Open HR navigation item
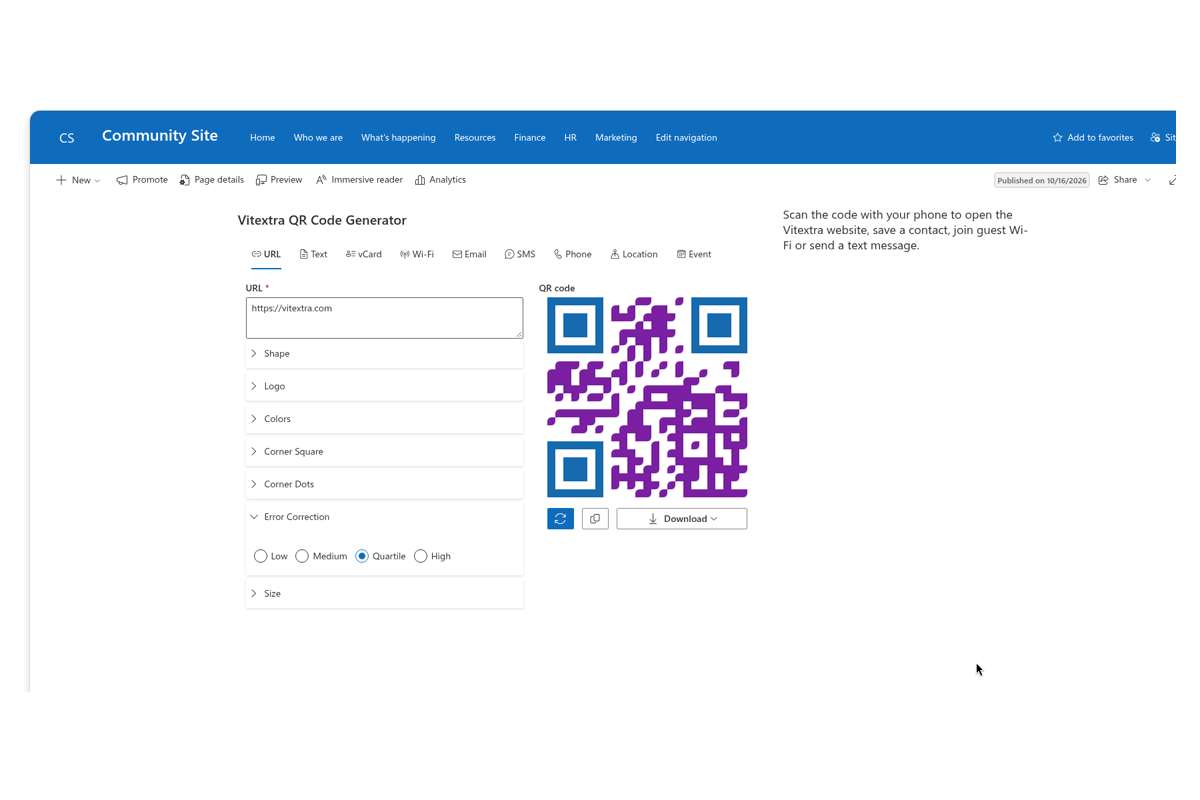The width and height of the screenshot is (1200, 800). 570,138
